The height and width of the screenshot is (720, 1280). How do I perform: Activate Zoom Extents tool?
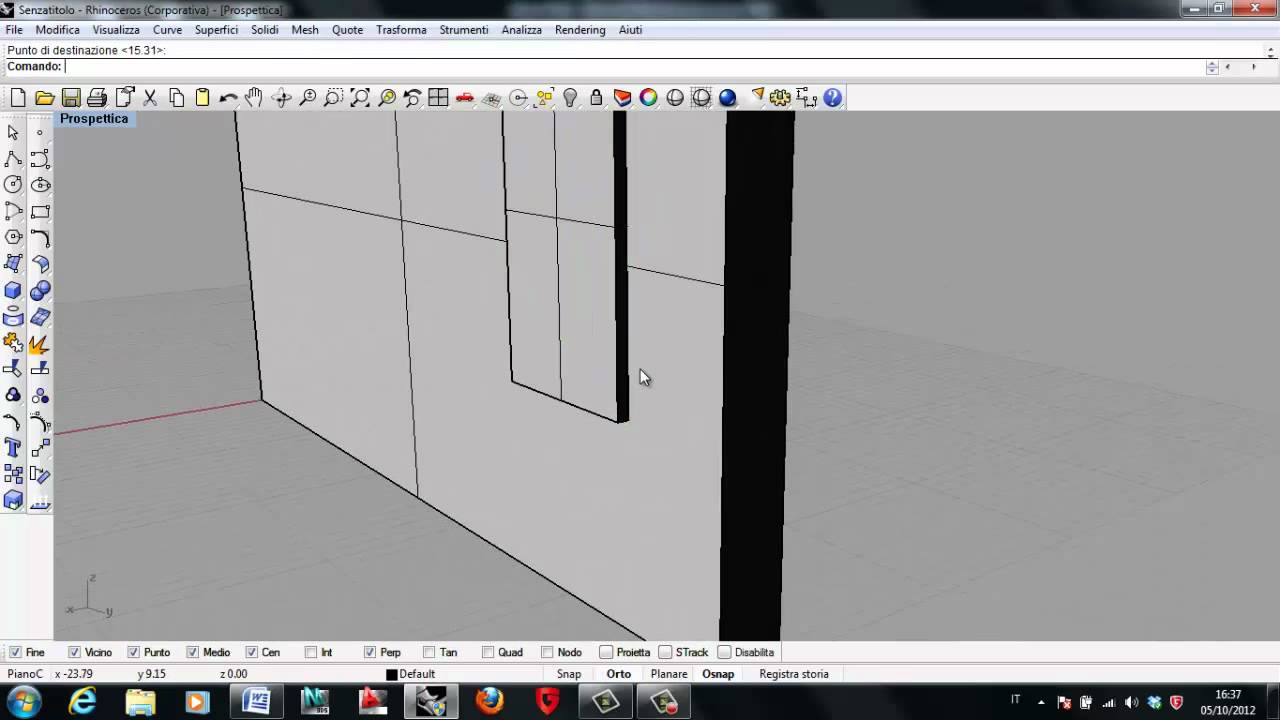click(x=360, y=97)
